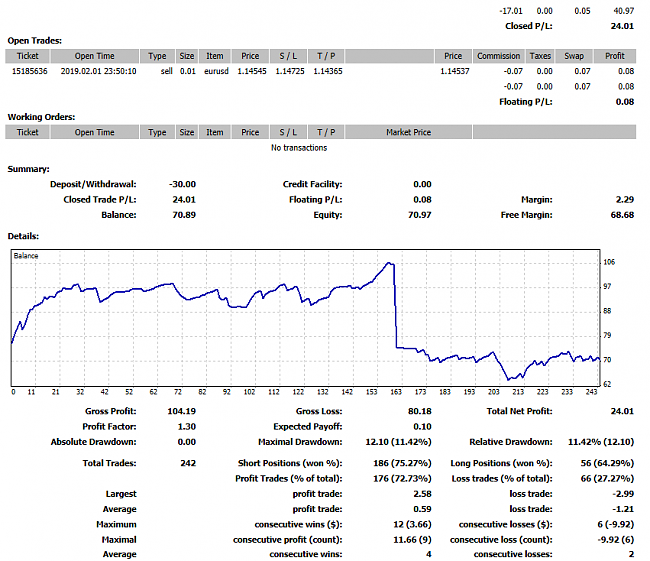Click the Absolute Drawdown value 0.00
This screenshot has width=650, height=561.
click(x=187, y=442)
